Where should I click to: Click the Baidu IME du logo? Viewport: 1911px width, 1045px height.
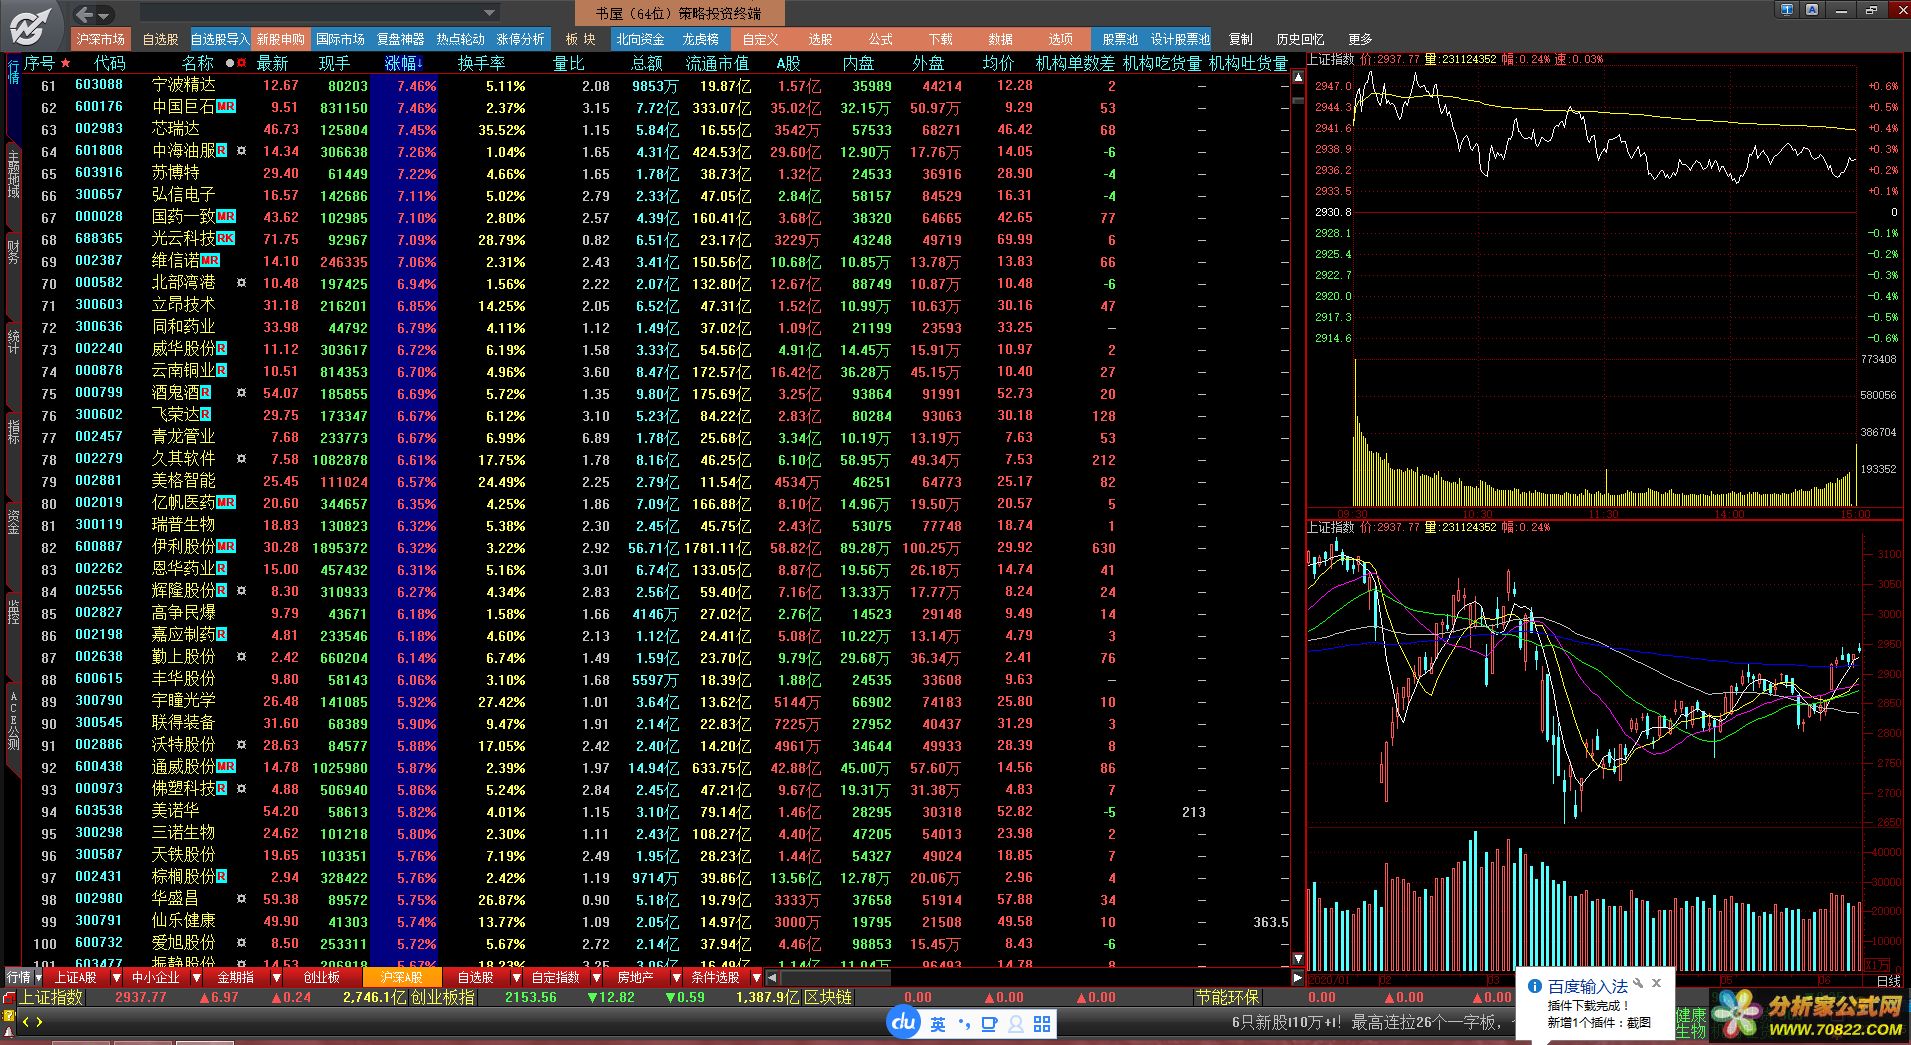[905, 1022]
